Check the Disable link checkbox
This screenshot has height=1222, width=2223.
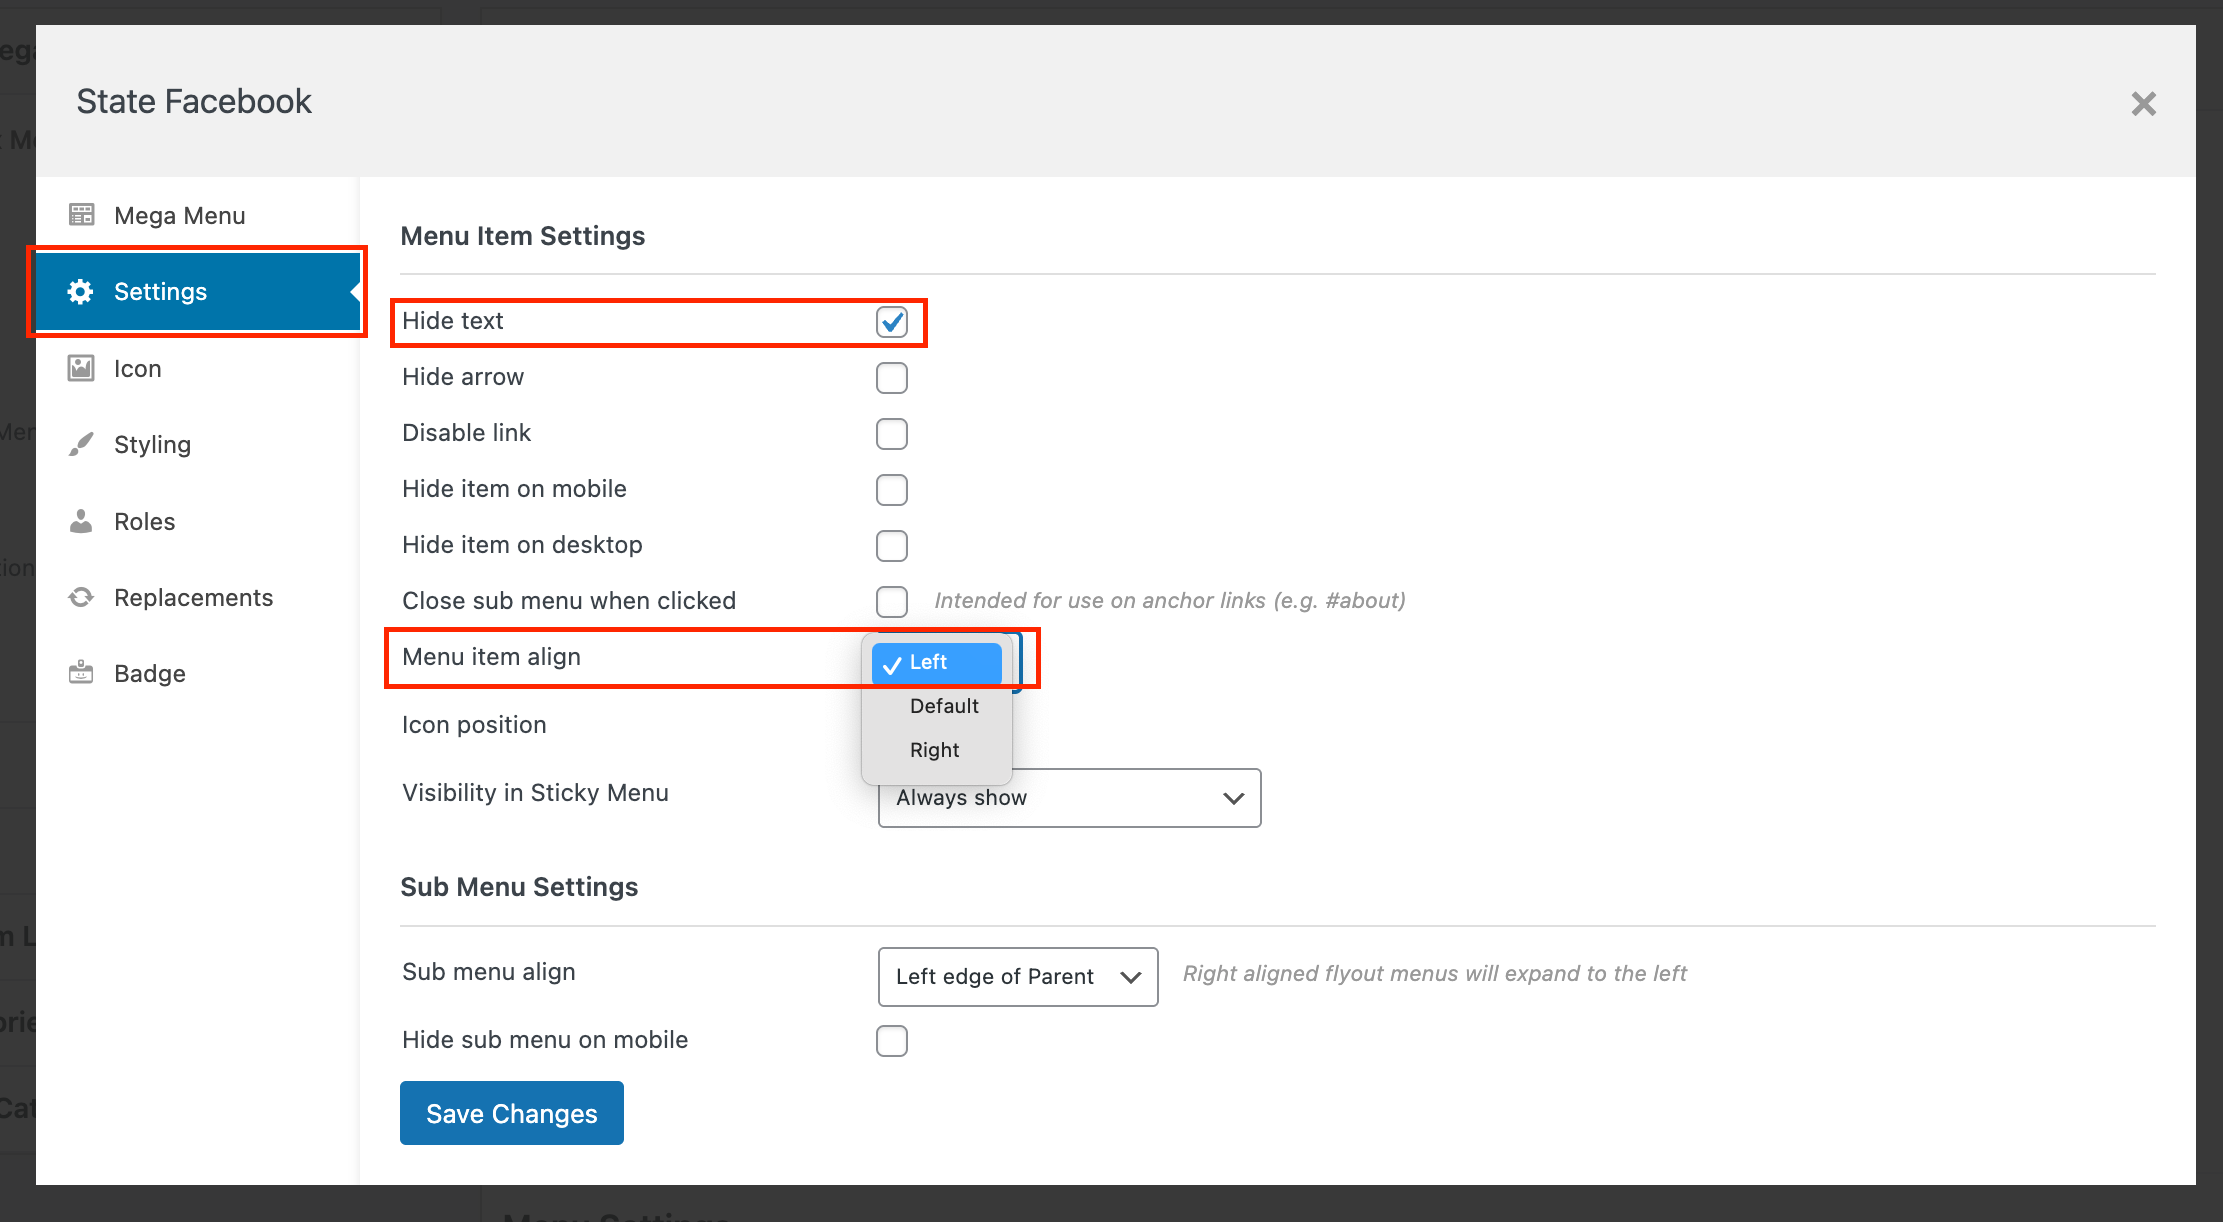pyautogui.click(x=891, y=434)
